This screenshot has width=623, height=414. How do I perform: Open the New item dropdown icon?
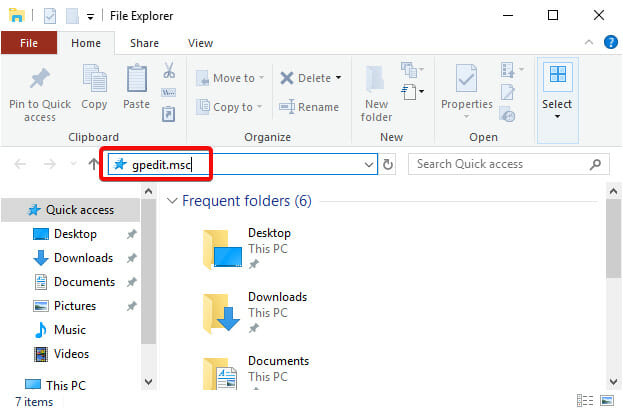point(412,70)
